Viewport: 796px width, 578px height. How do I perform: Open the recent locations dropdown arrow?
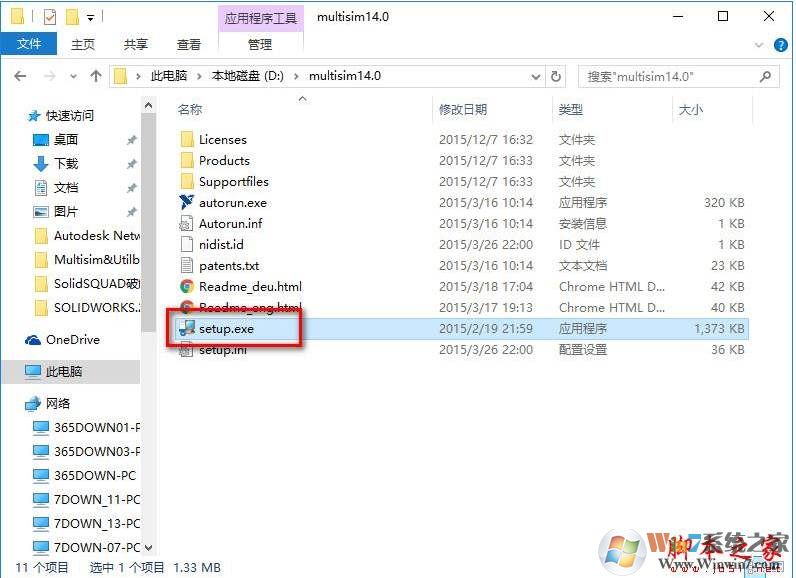coord(74,77)
